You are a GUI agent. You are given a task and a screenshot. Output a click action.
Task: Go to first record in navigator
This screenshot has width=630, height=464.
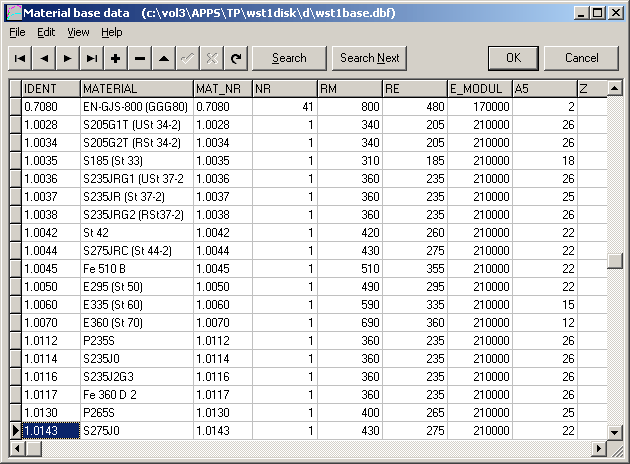click(x=20, y=58)
